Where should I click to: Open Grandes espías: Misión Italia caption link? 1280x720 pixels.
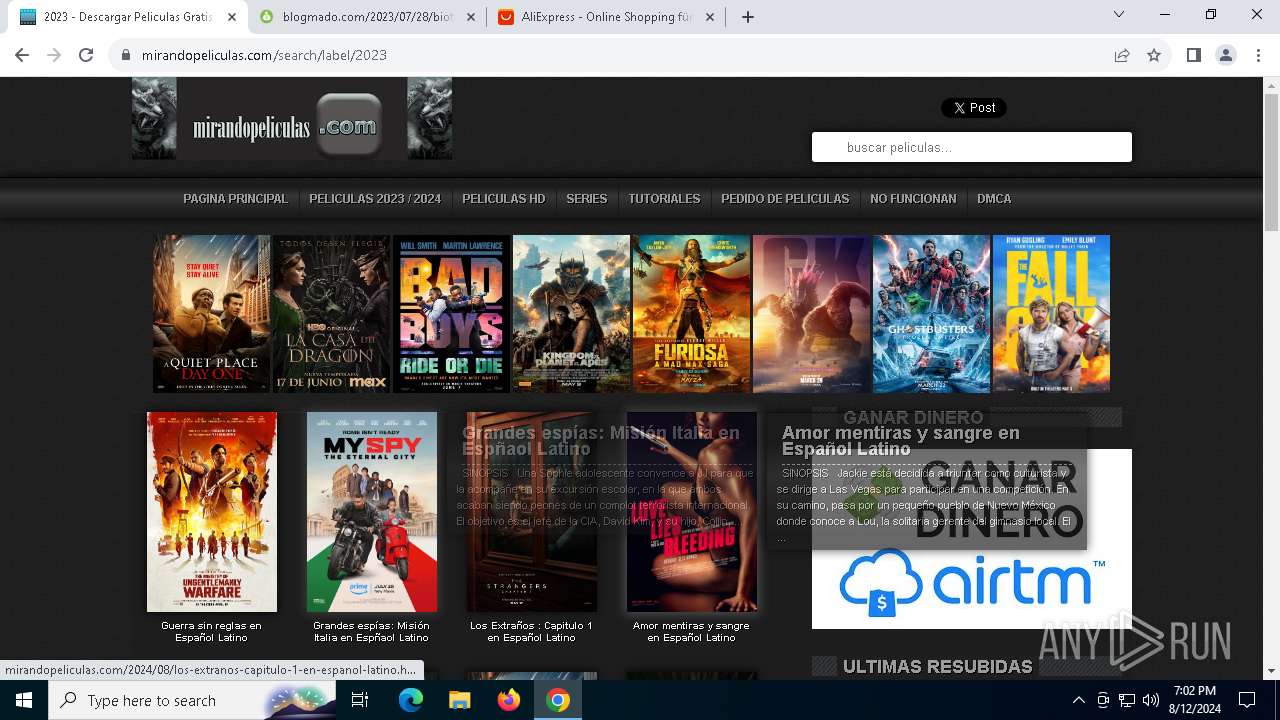click(x=371, y=631)
